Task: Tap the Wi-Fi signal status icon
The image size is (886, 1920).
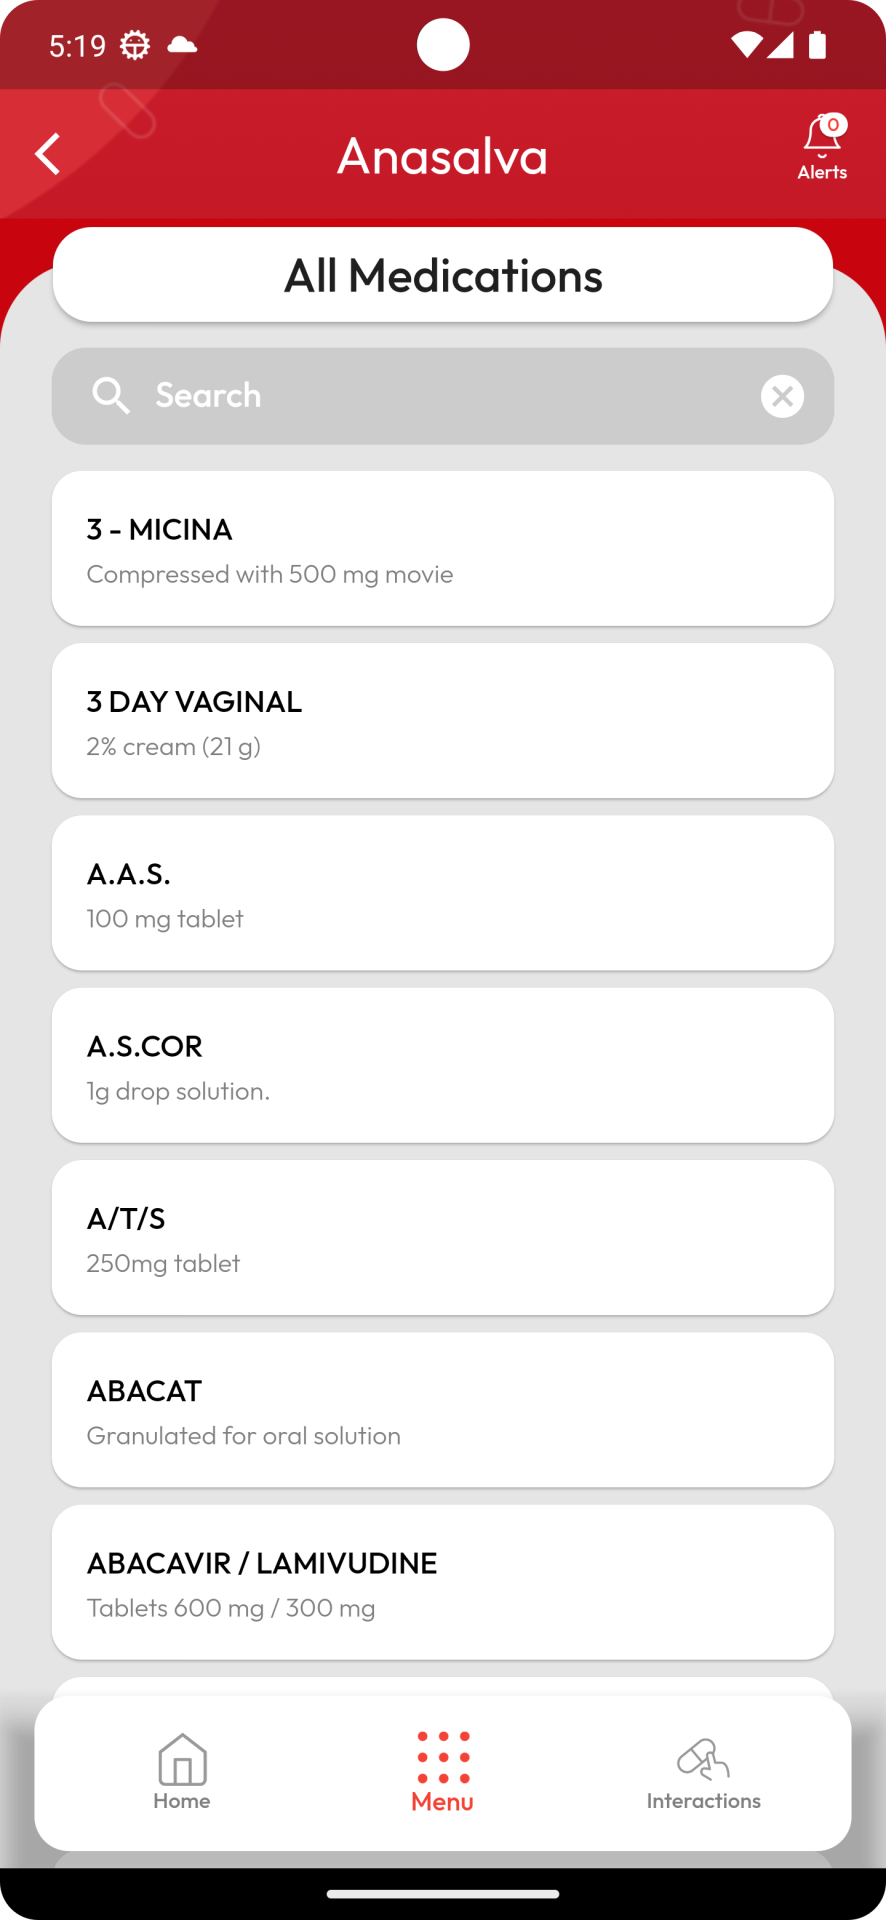Action: click(746, 45)
